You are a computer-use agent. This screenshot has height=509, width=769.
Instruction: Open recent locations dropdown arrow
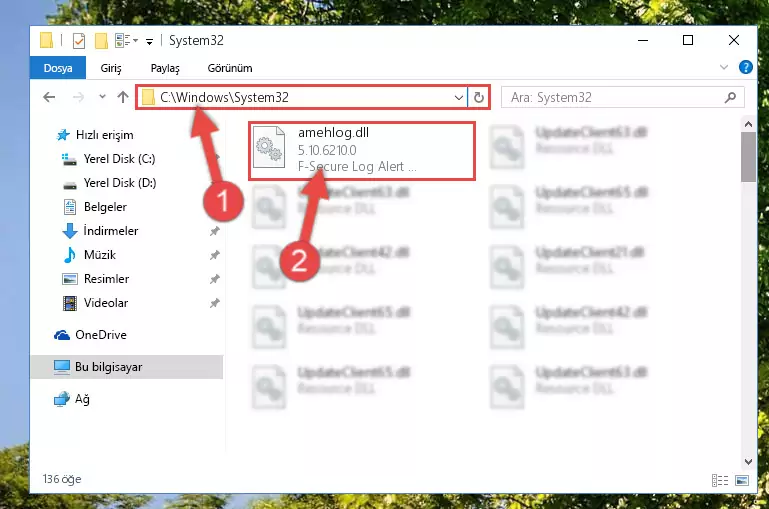[102, 97]
